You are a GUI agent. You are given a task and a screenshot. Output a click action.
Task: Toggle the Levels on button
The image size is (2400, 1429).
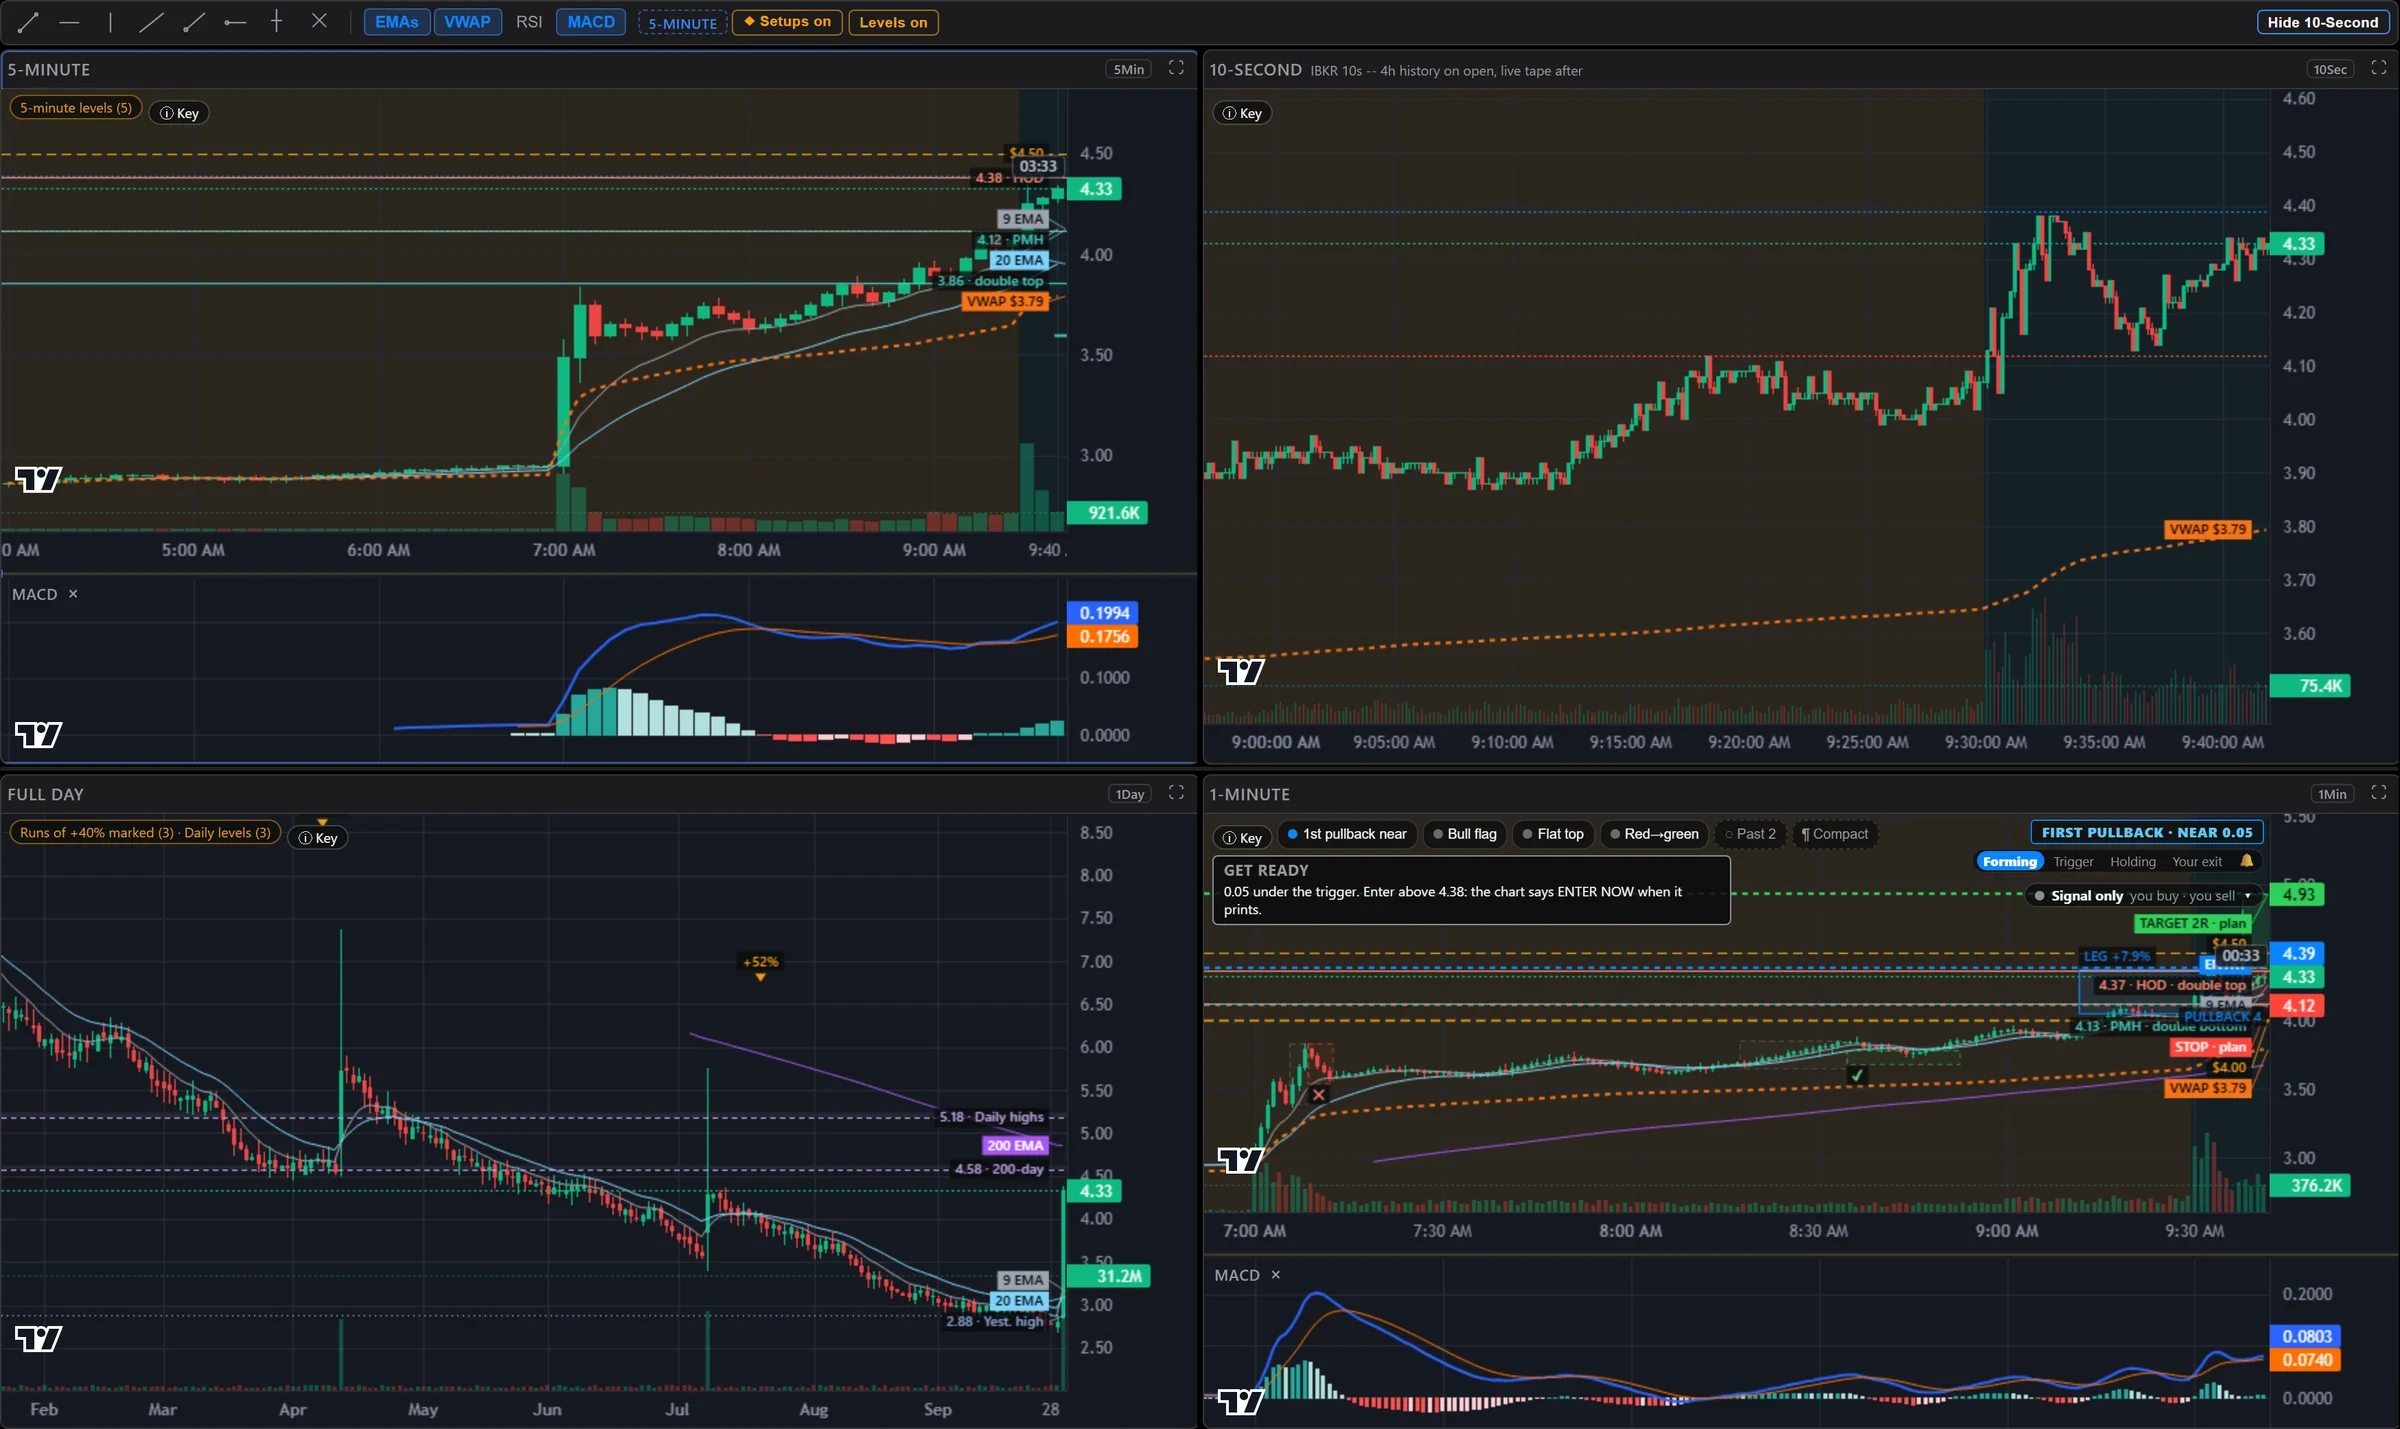[x=893, y=22]
